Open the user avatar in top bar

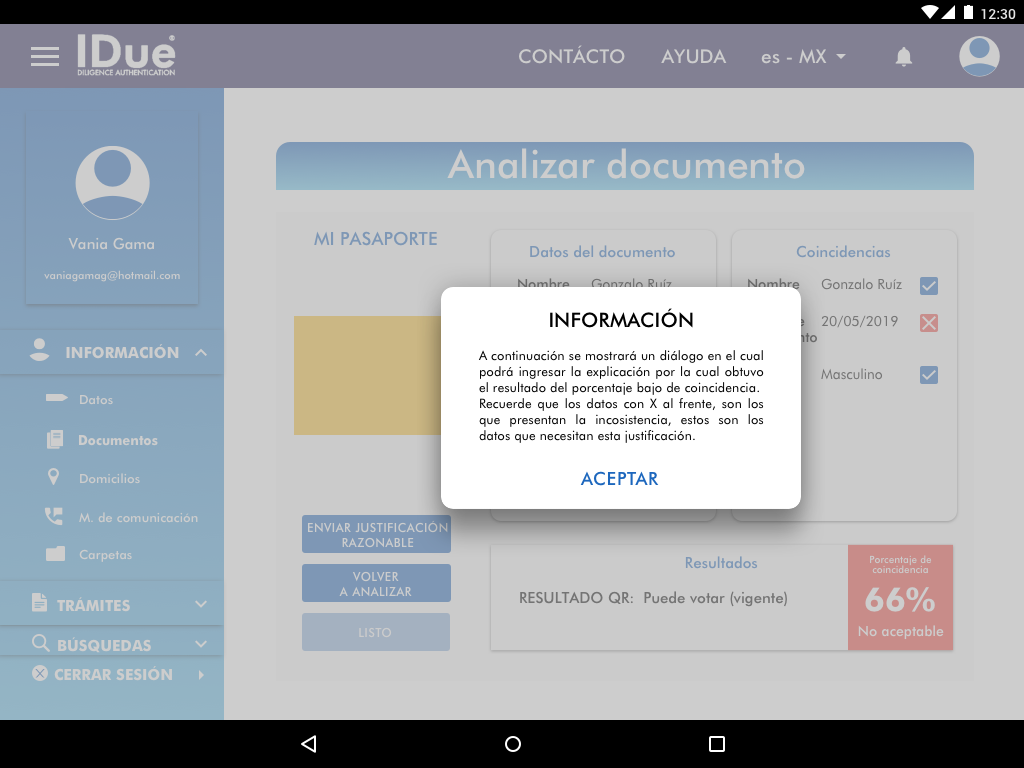979,57
